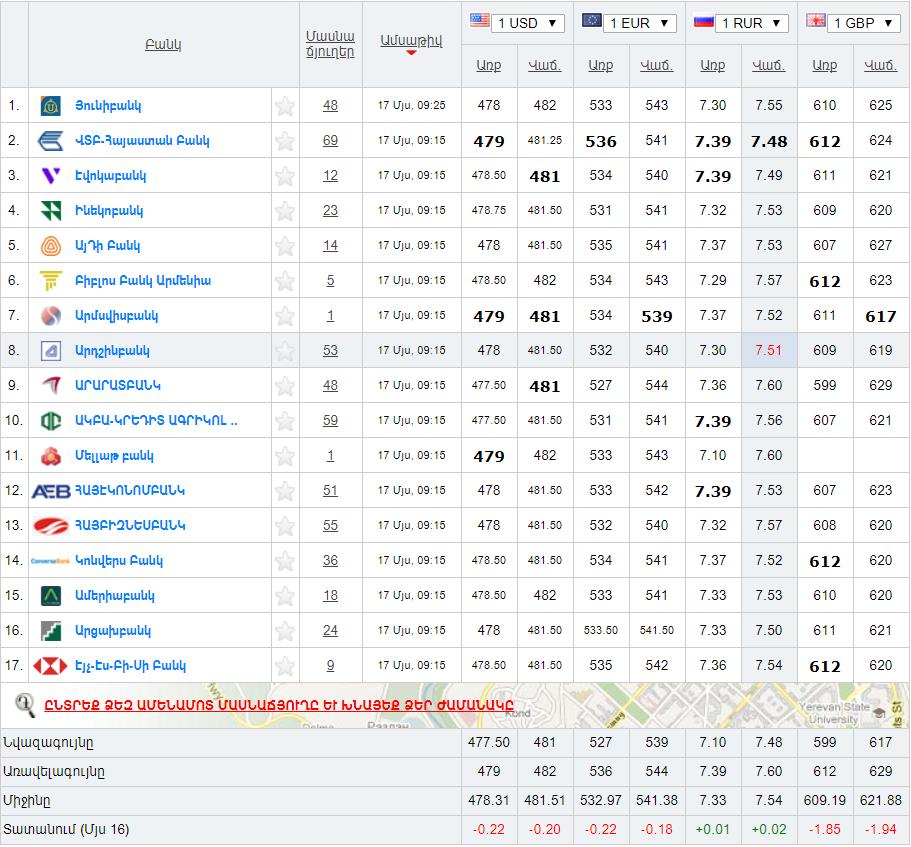Toggle favorite star for Ամերիաբանկ
Image resolution: width=911 pixels, height=847 pixels.
[x=285, y=596]
